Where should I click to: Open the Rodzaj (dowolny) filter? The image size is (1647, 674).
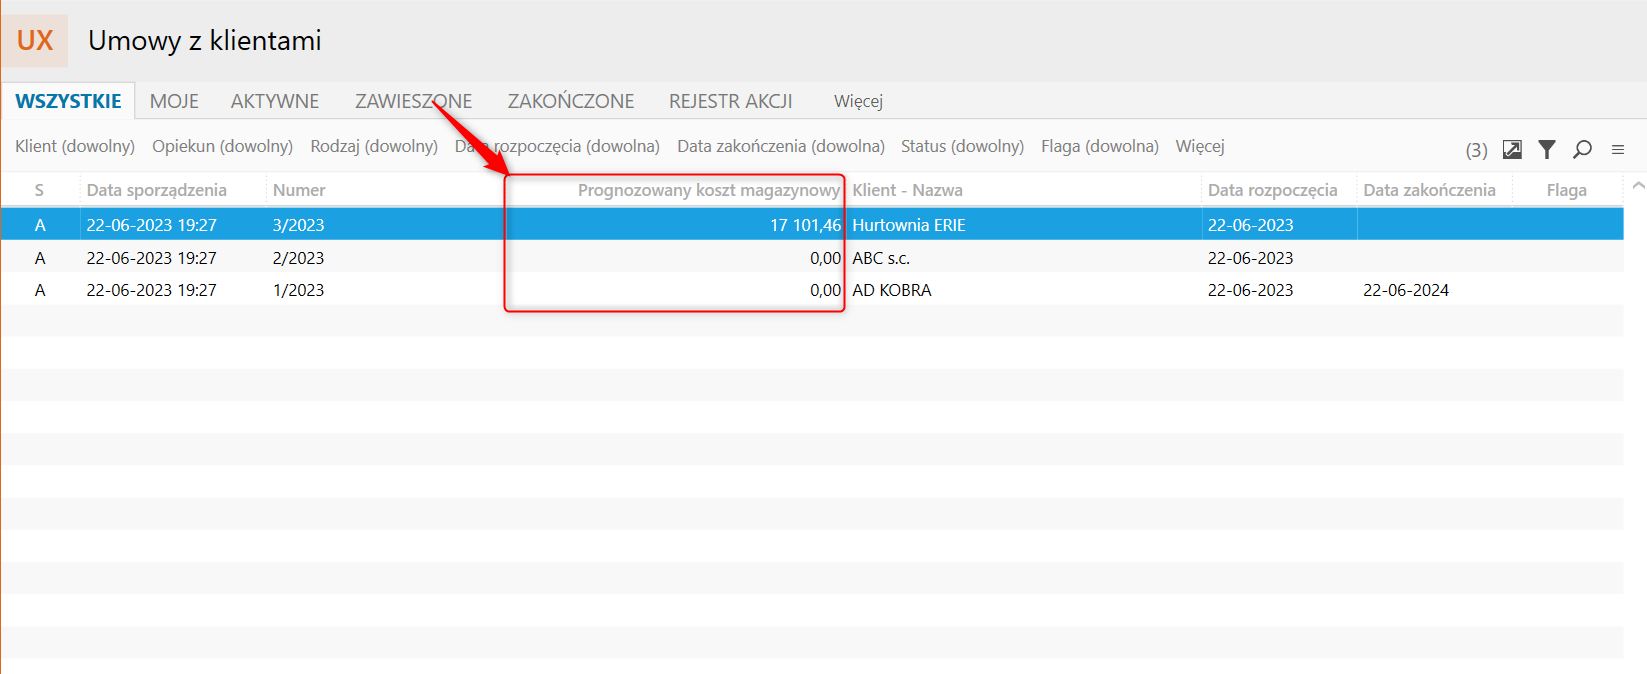pyautogui.click(x=374, y=146)
